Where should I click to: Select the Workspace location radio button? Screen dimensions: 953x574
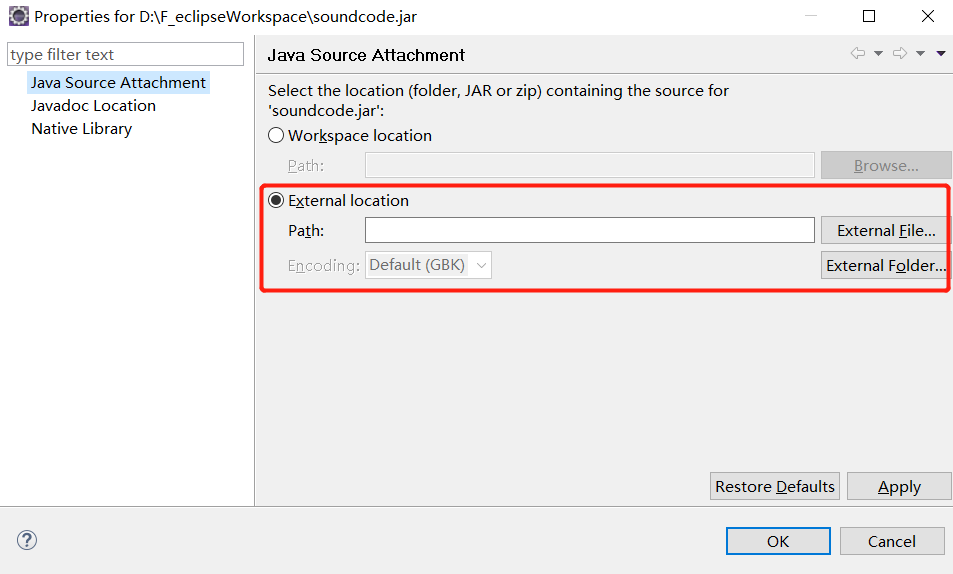coord(276,135)
